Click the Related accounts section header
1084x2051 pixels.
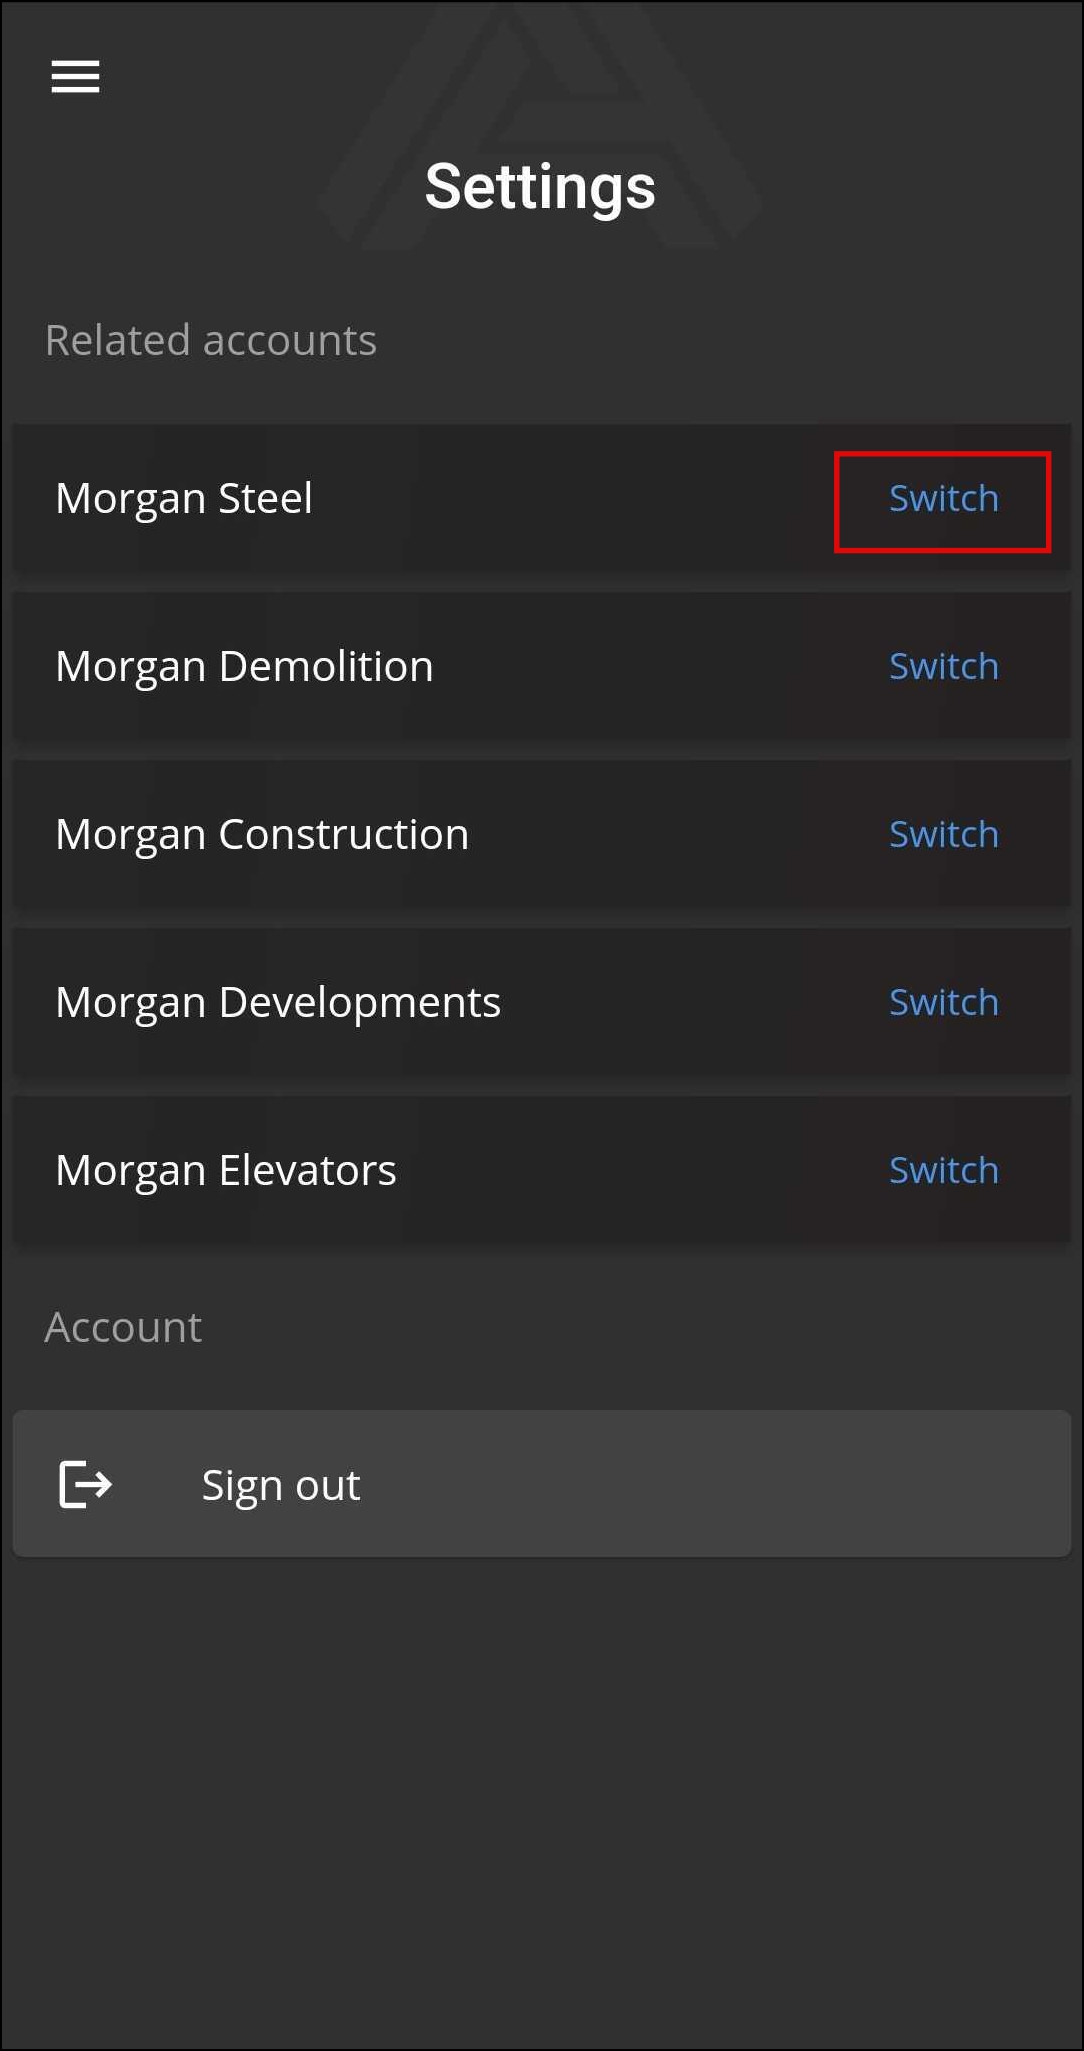211,340
